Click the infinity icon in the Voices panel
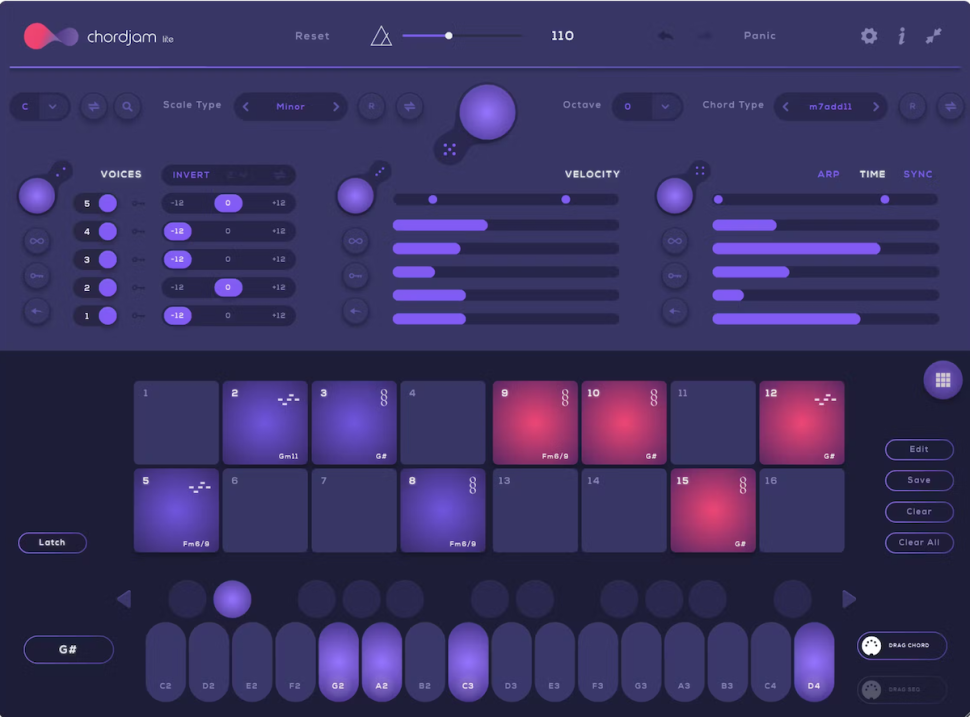970x717 pixels. point(37,240)
